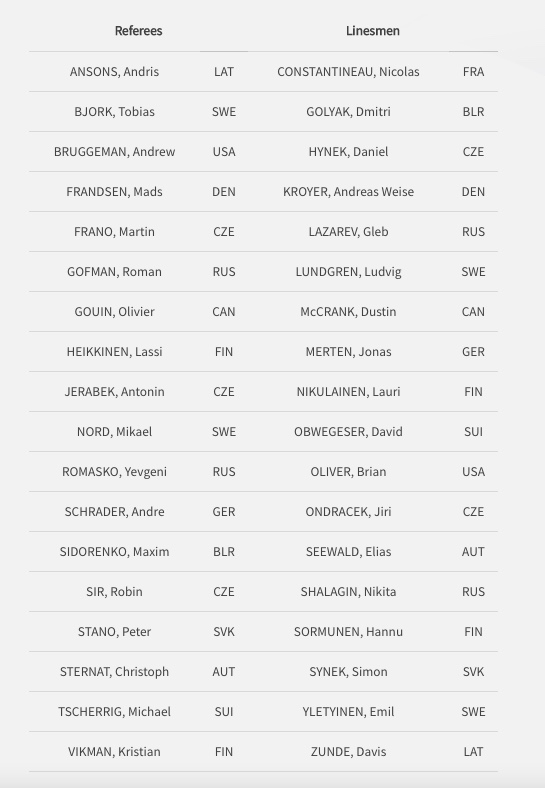Select linesman ZUNDE, Davis
Screen dimensions: 545x788
(348, 751)
